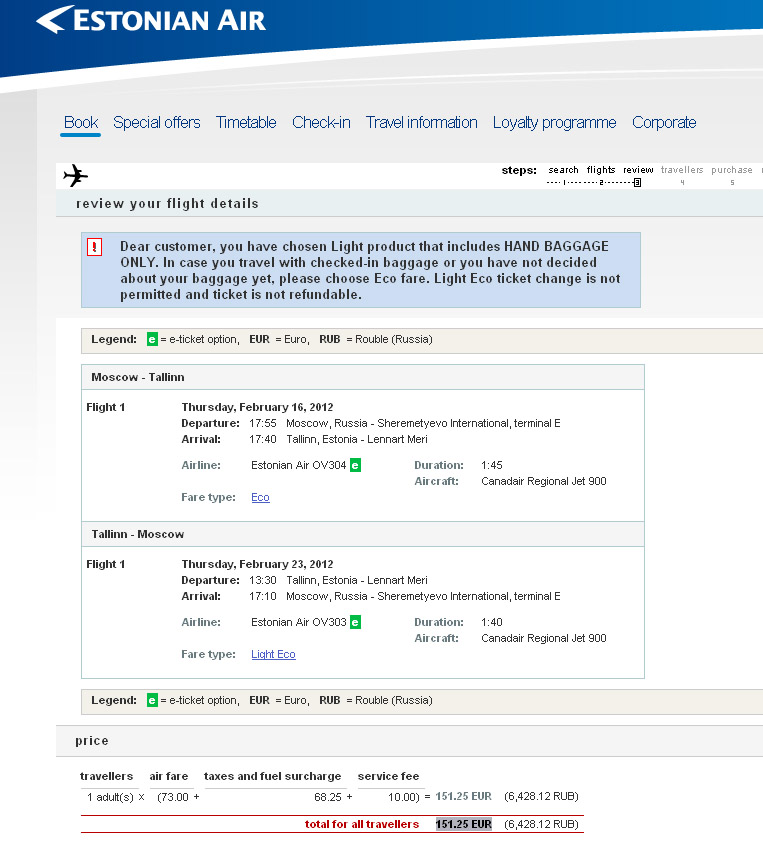Click 'total for all travellers' label
The image size is (763, 842).
coord(362,824)
